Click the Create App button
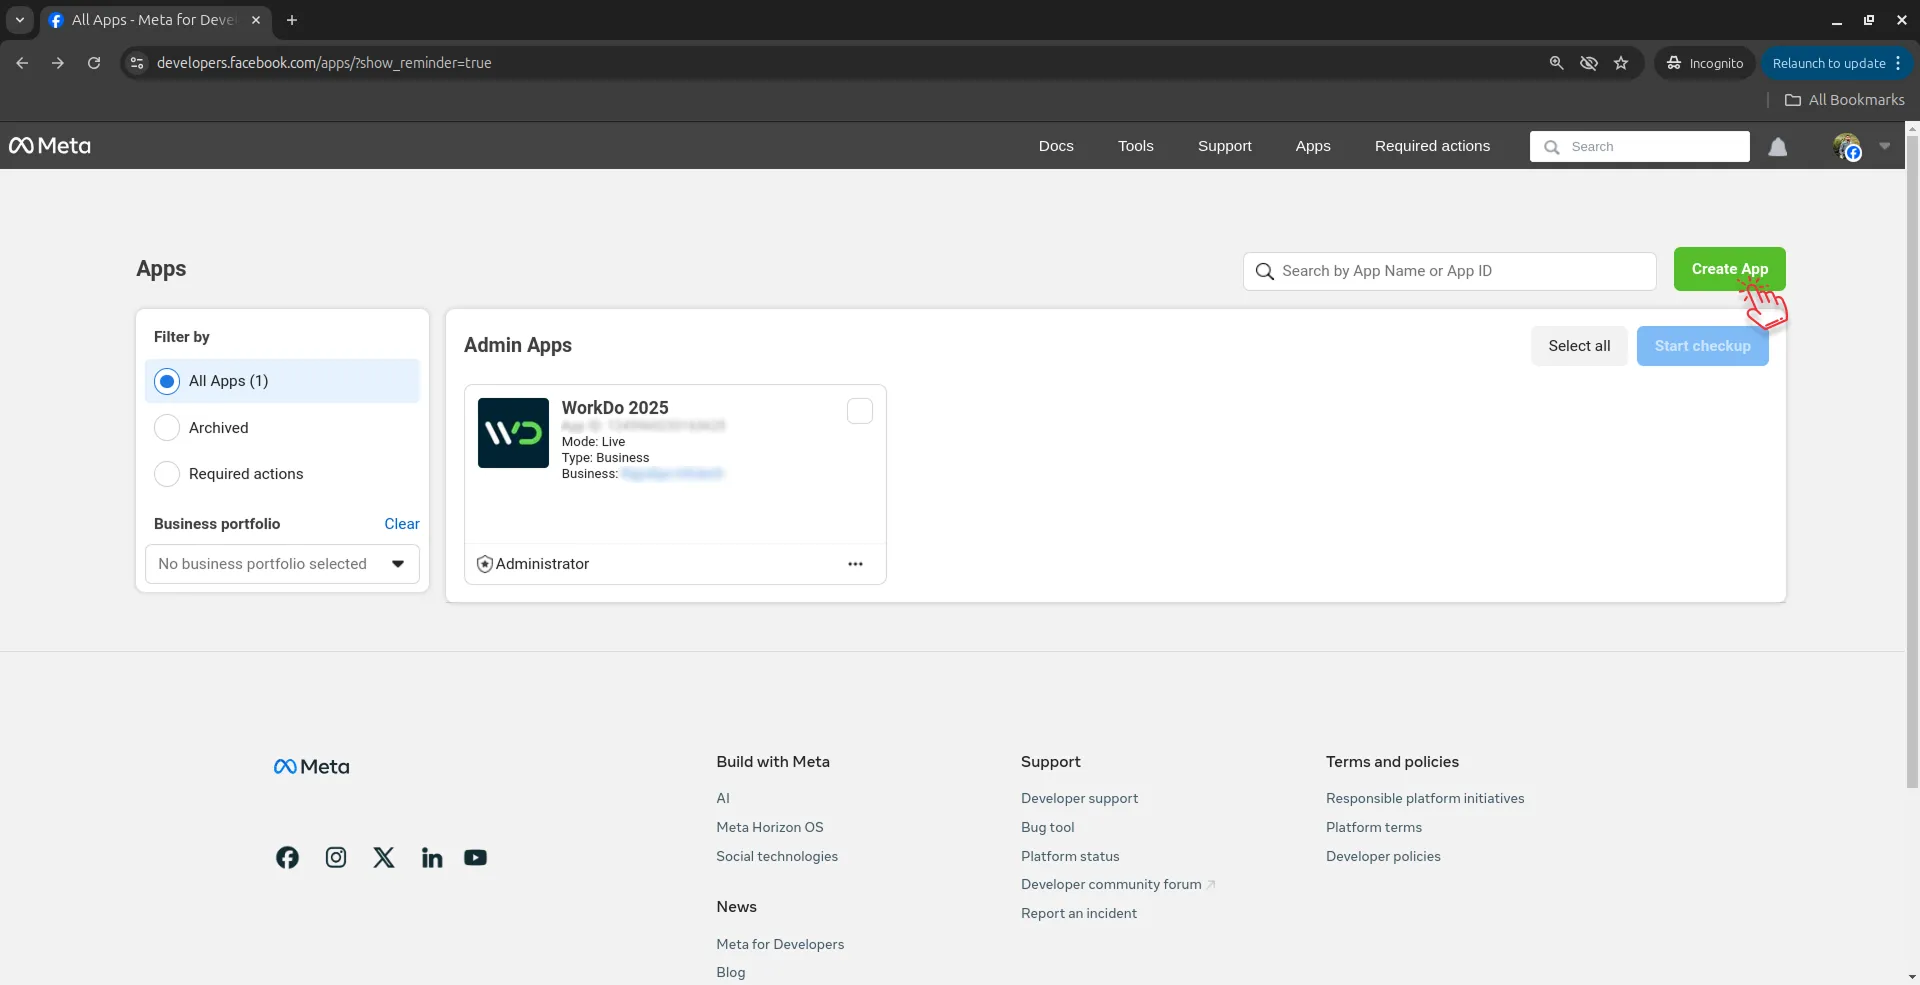Image resolution: width=1920 pixels, height=985 pixels. (1730, 269)
